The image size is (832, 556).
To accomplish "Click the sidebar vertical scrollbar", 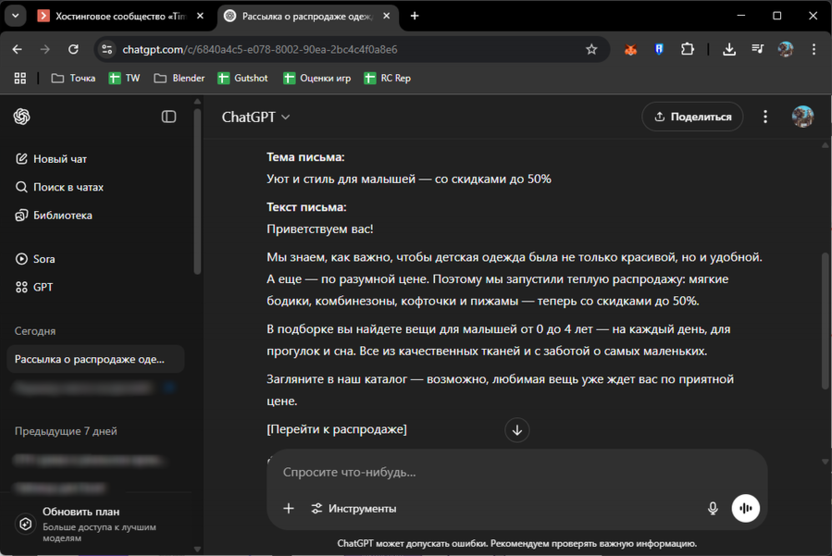I will [x=197, y=191].
